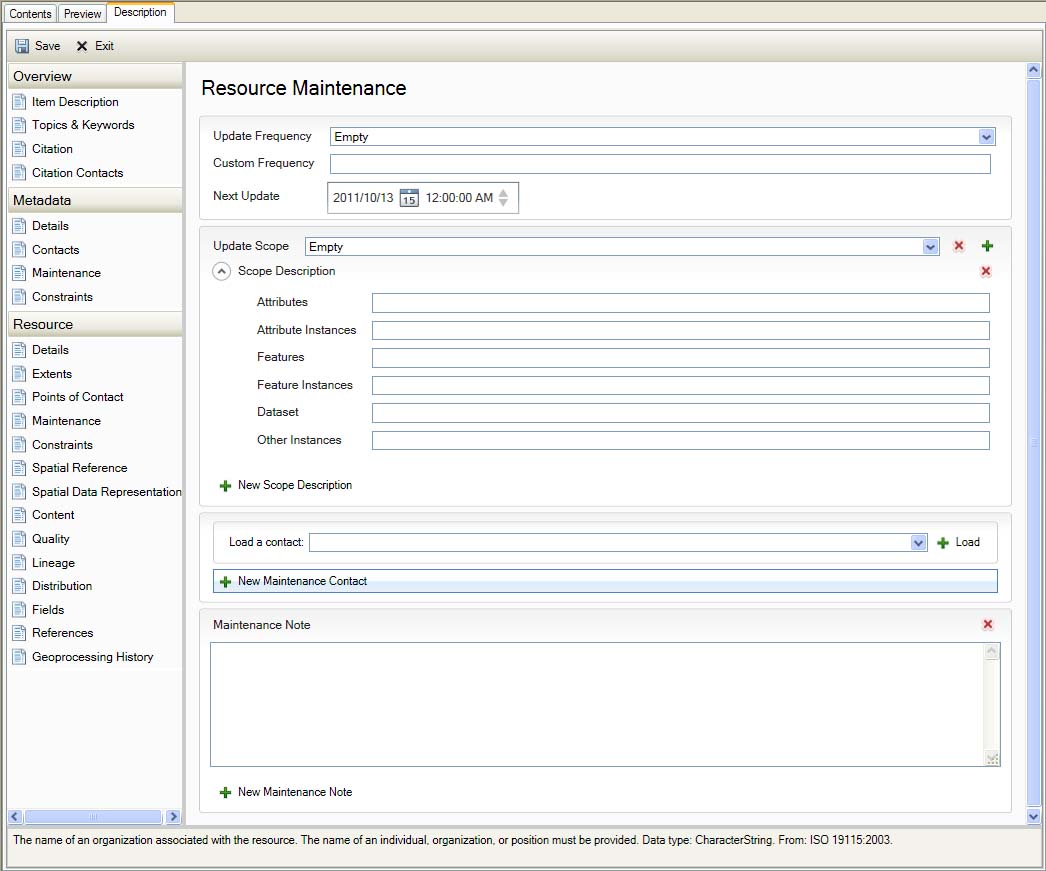Open the Update Frequency dropdown
Screen dimensions: 1046x871
(x=986, y=137)
